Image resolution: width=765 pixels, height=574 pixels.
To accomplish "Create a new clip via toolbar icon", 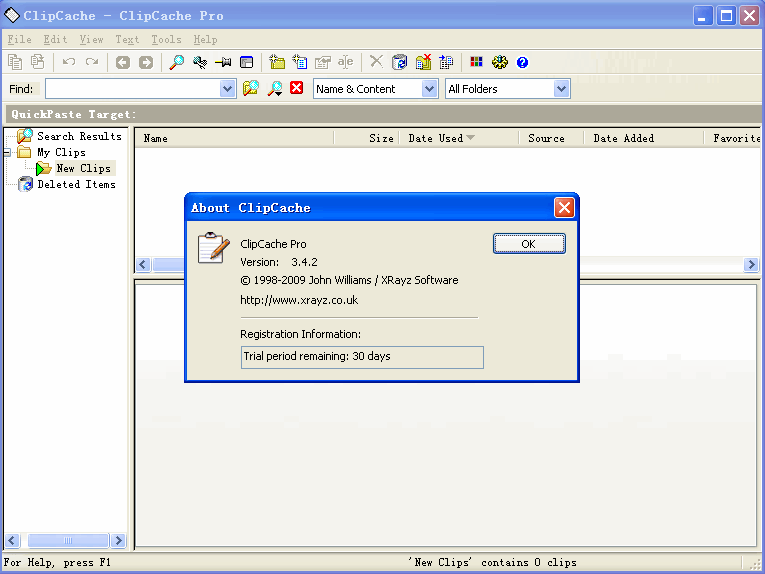I will (x=300, y=62).
